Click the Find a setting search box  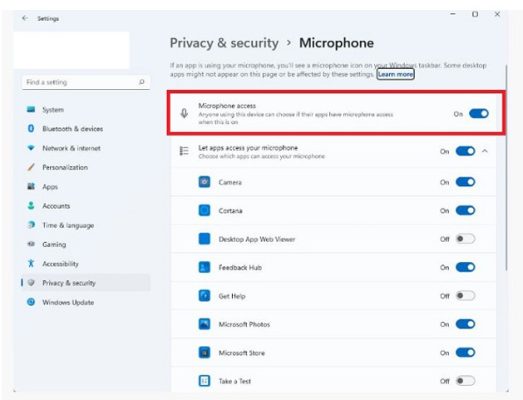[86, 82]
